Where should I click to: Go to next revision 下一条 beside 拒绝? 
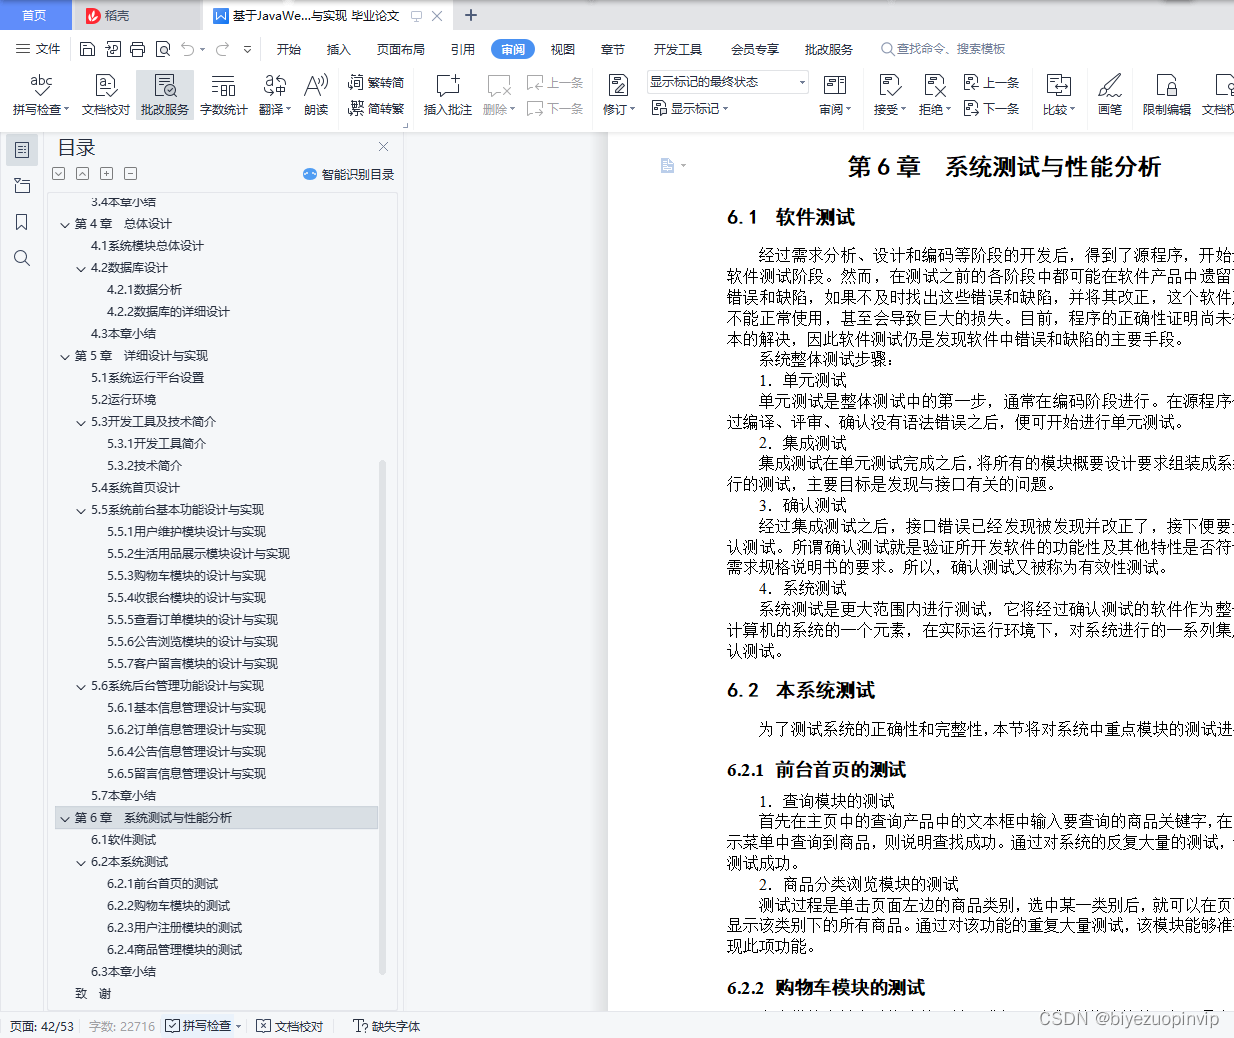click(x=991, y=108)
